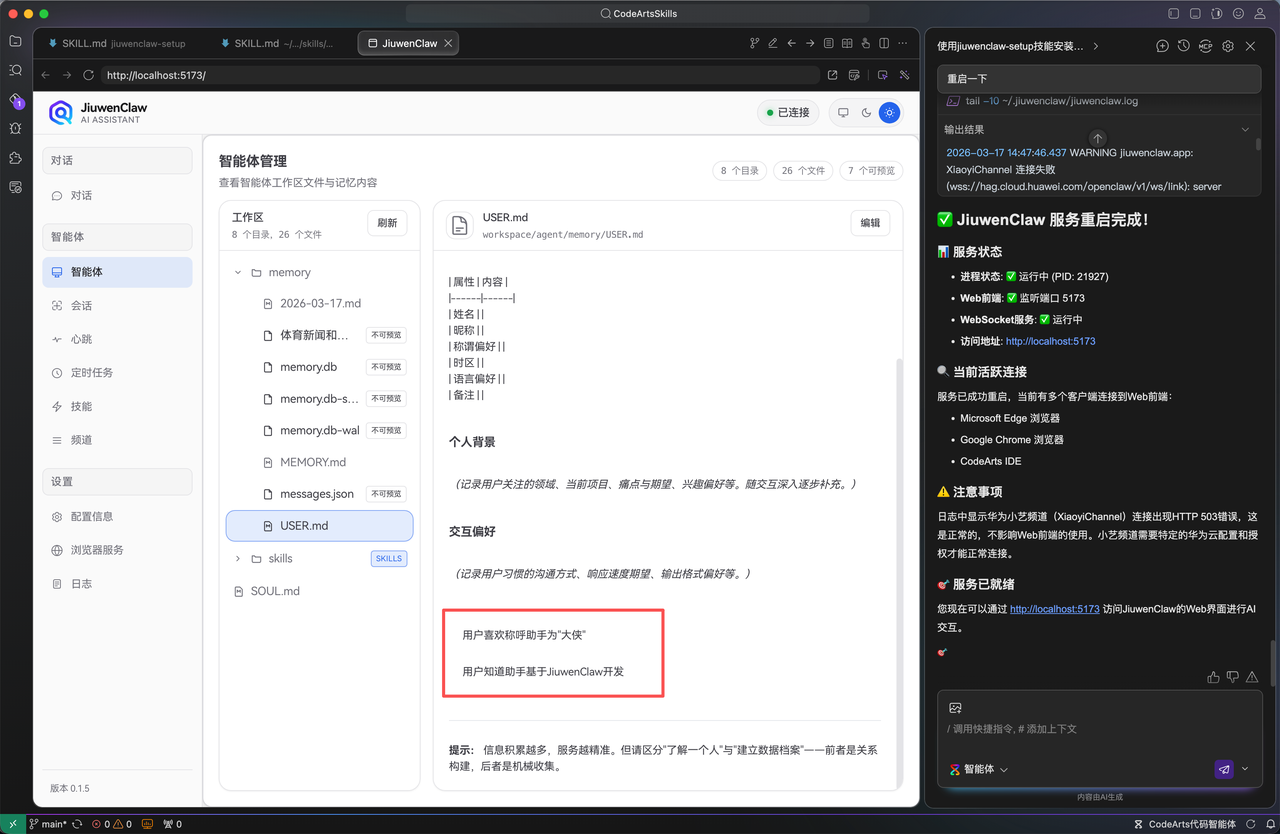Image resolution: width=1280 pixels, height=834 pixels.
Task: Expand the skills folder in workspace tree
Action: (x=238, y=558)
